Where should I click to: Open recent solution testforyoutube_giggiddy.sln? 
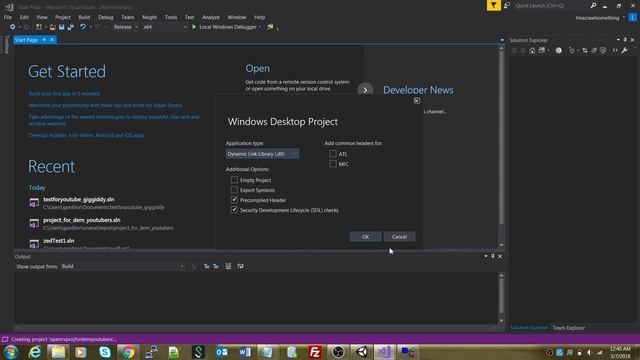click(x=79, y=200)
